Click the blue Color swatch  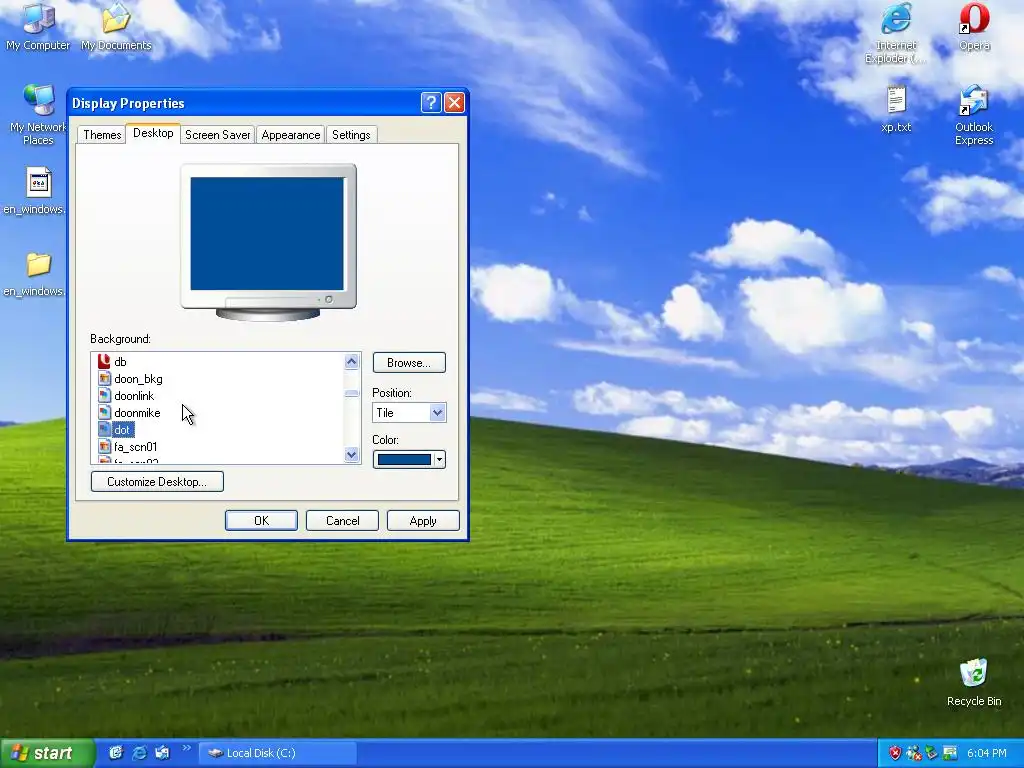404,460
